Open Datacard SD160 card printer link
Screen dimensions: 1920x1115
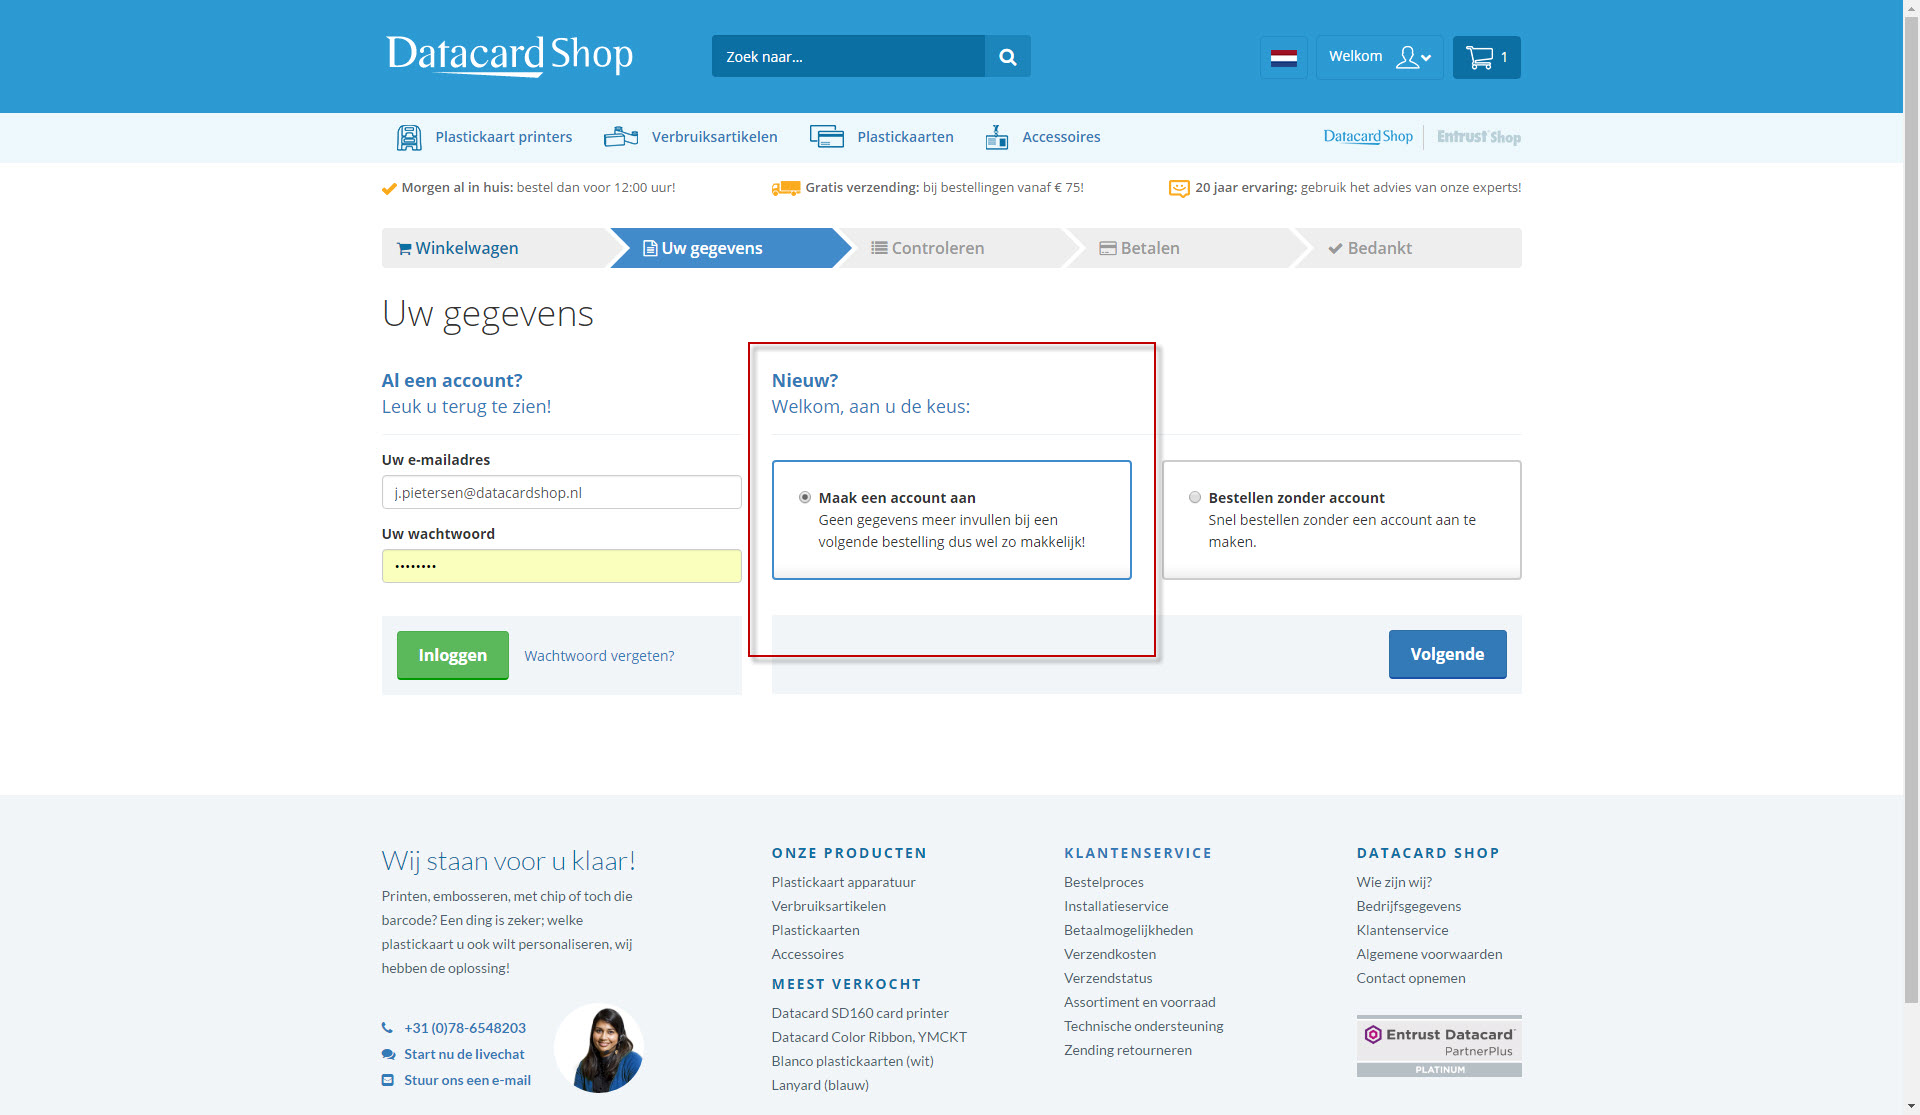(860, 1013)
